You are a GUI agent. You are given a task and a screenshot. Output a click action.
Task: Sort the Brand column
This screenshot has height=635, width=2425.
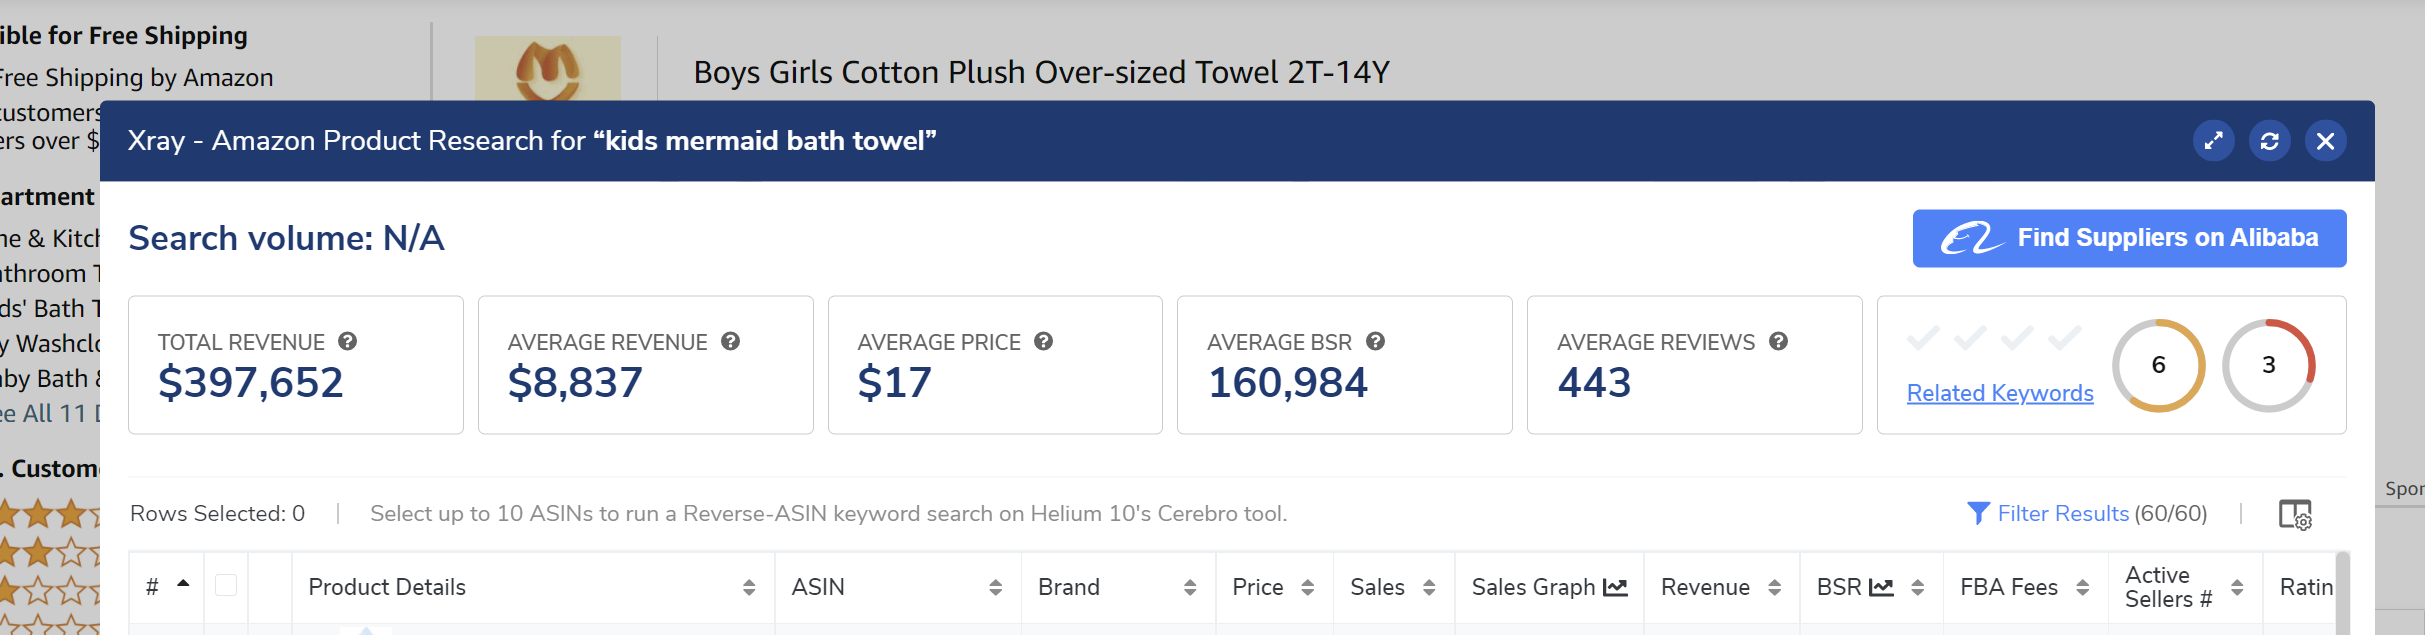[1189, 588]
